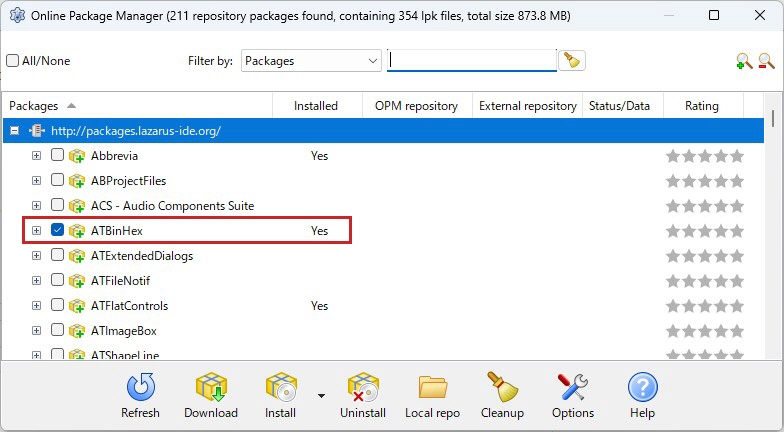Open the Install button dropdown arrow
Screen dimensions: 784x432
tap(321, 395)
